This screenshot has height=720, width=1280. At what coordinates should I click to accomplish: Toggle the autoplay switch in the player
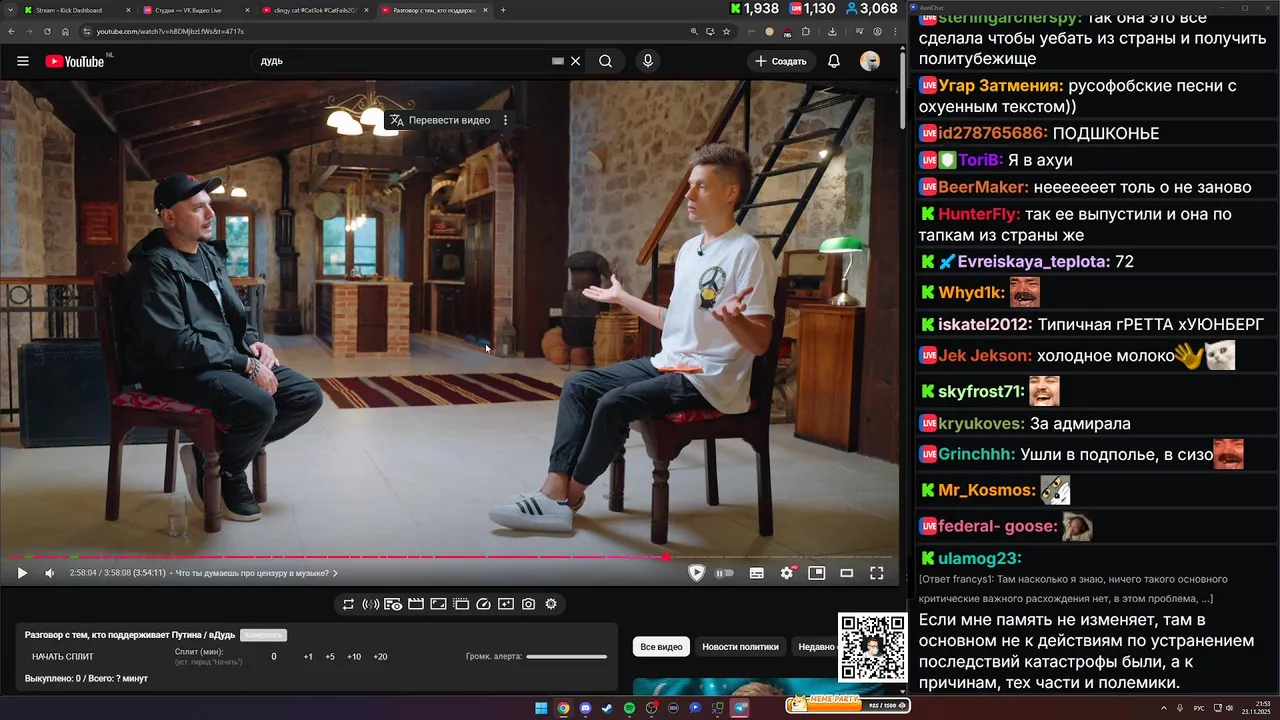click(725, 573)
